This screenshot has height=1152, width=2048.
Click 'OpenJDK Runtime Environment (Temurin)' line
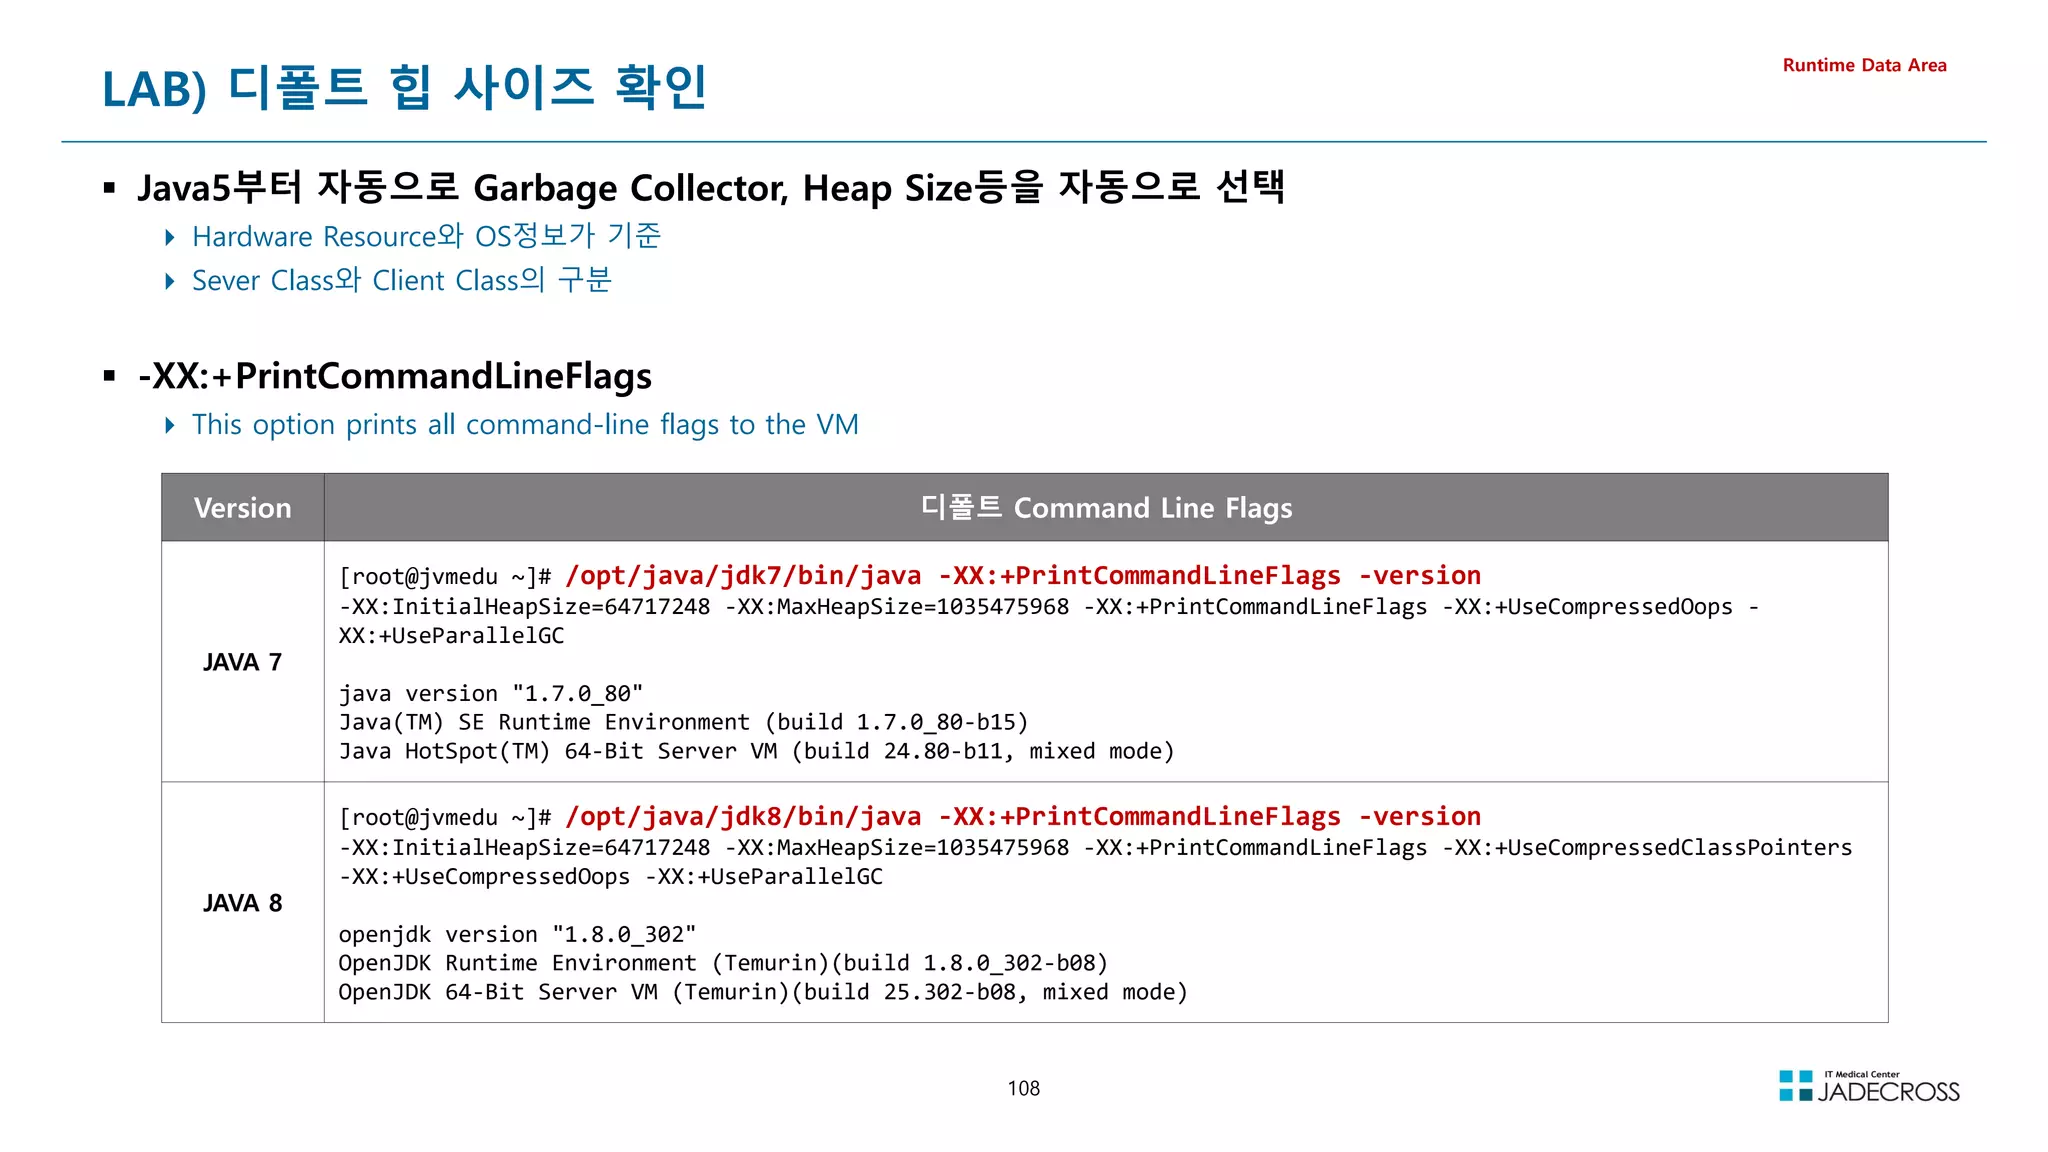(x=723, y=964)
